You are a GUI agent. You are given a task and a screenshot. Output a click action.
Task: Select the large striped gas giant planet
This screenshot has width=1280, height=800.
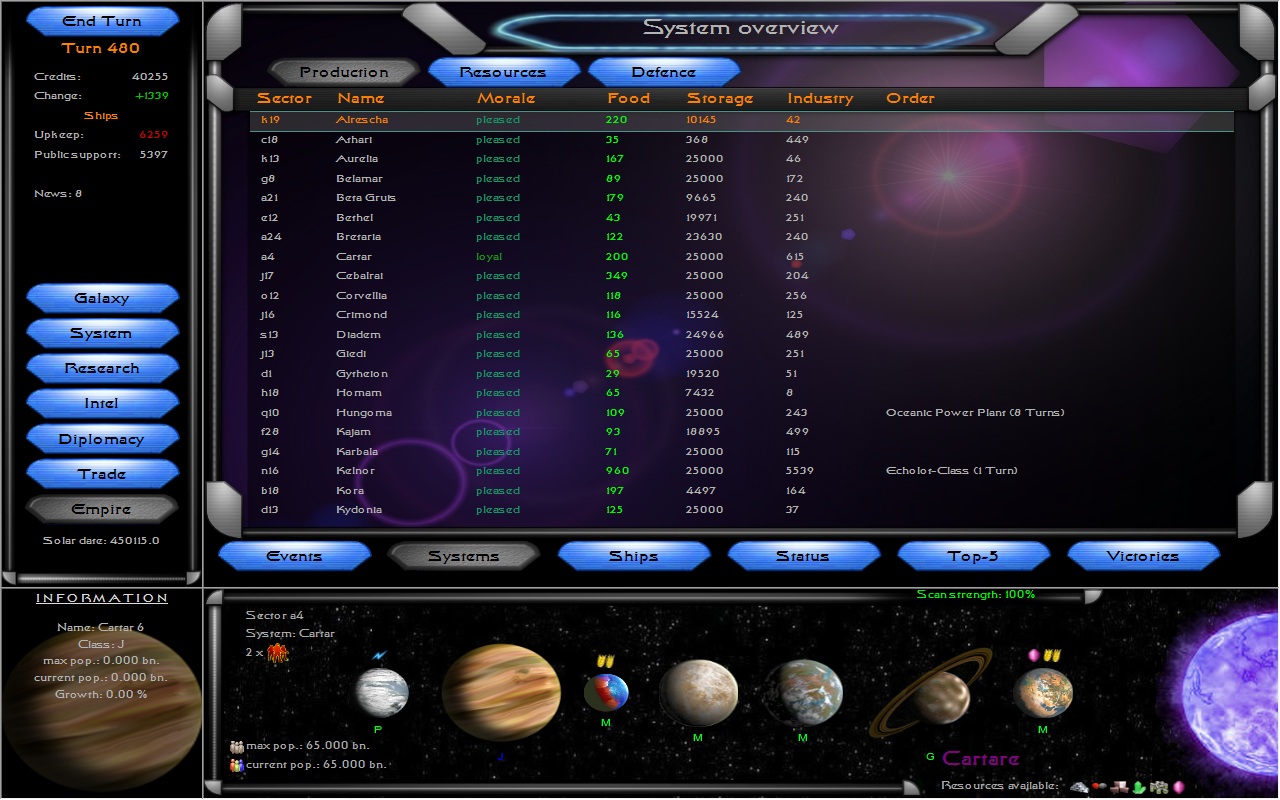coord(500,692)
